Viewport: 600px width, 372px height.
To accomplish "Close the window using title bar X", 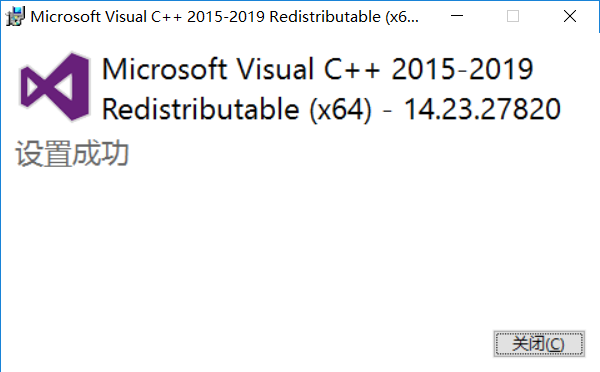I will (570, 16).
